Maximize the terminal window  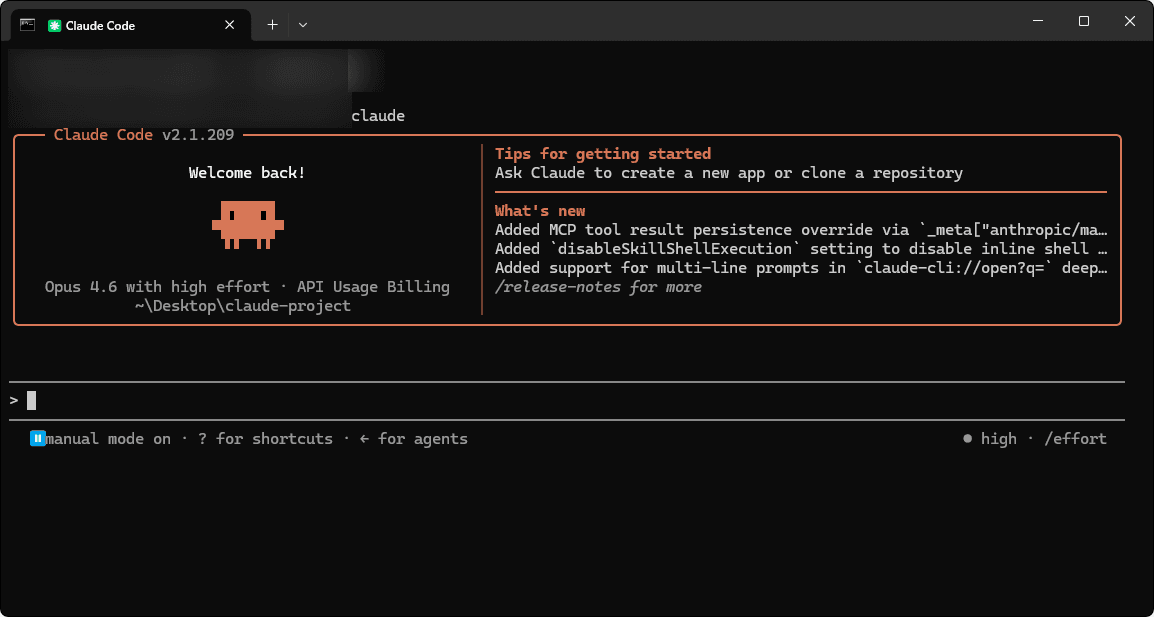[x=1083, y=21]
